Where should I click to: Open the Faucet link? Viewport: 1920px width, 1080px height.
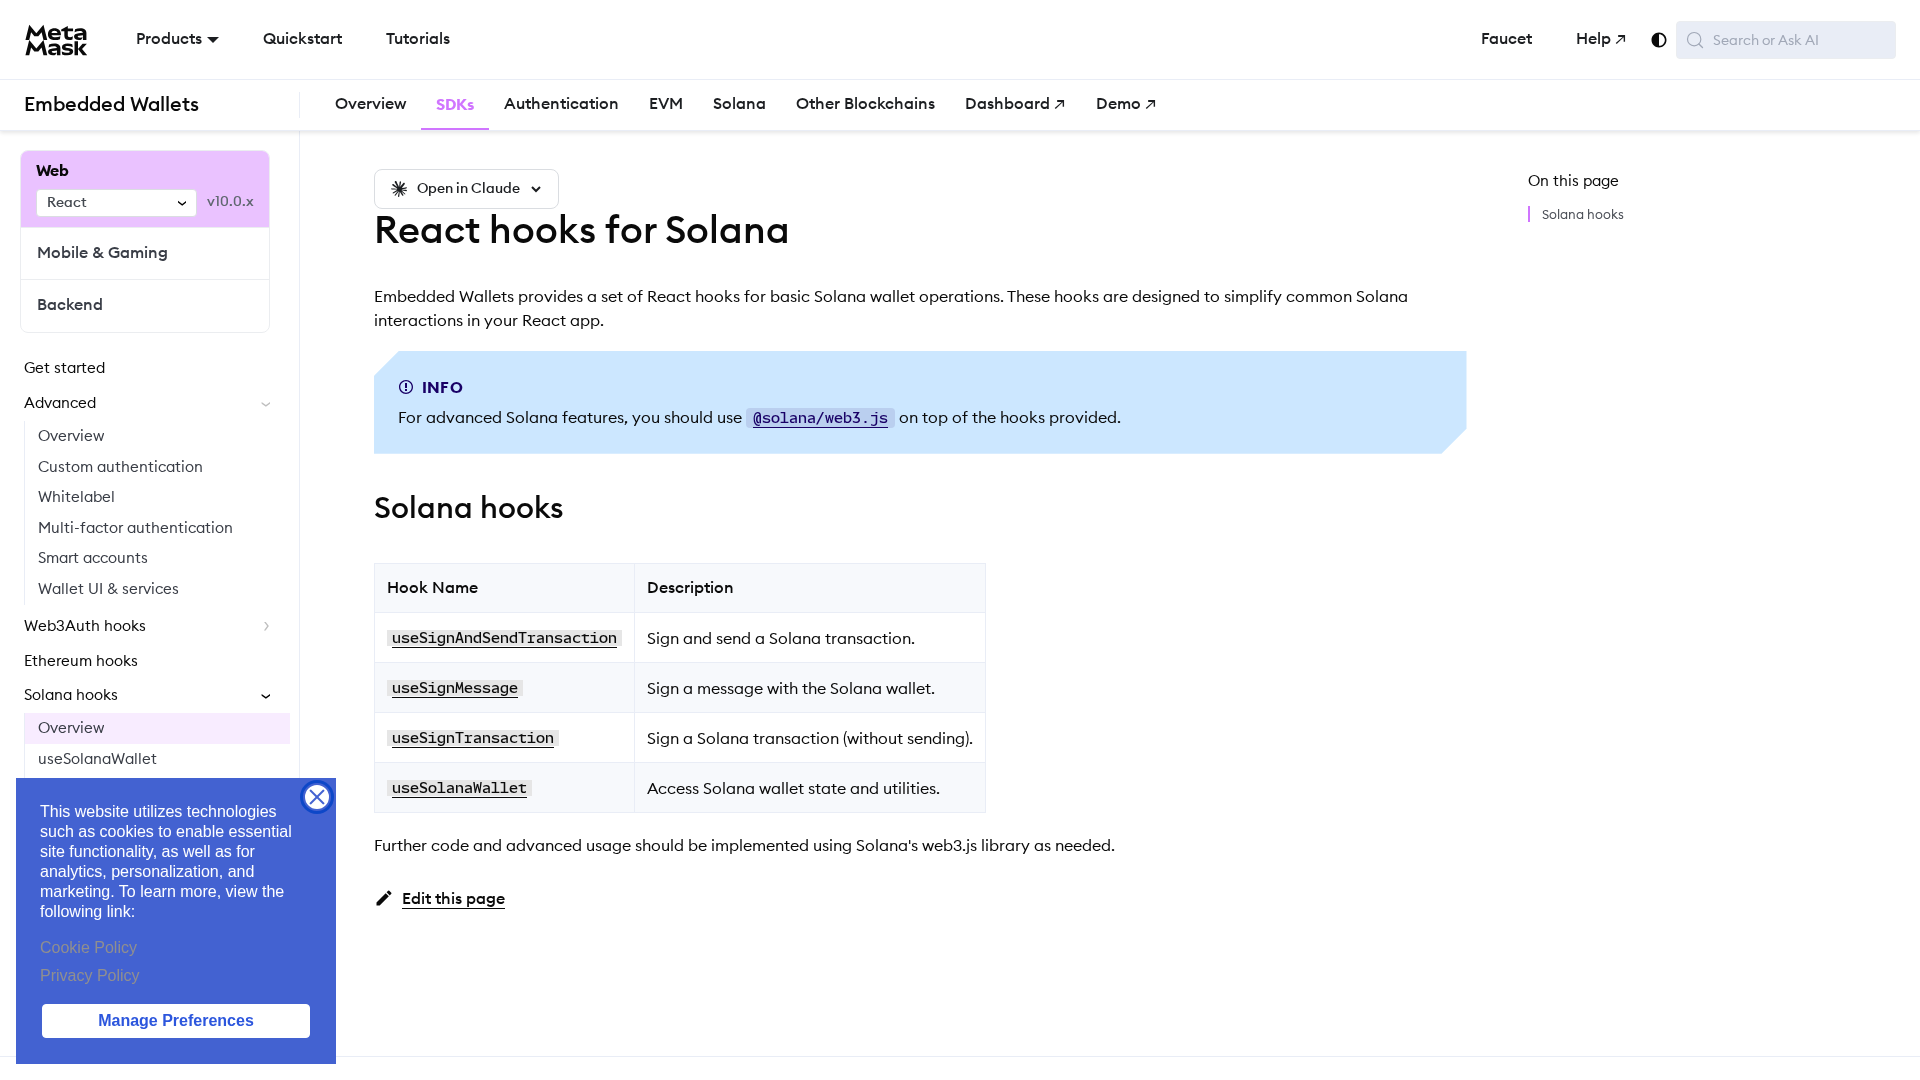[x=1506, y=39]
